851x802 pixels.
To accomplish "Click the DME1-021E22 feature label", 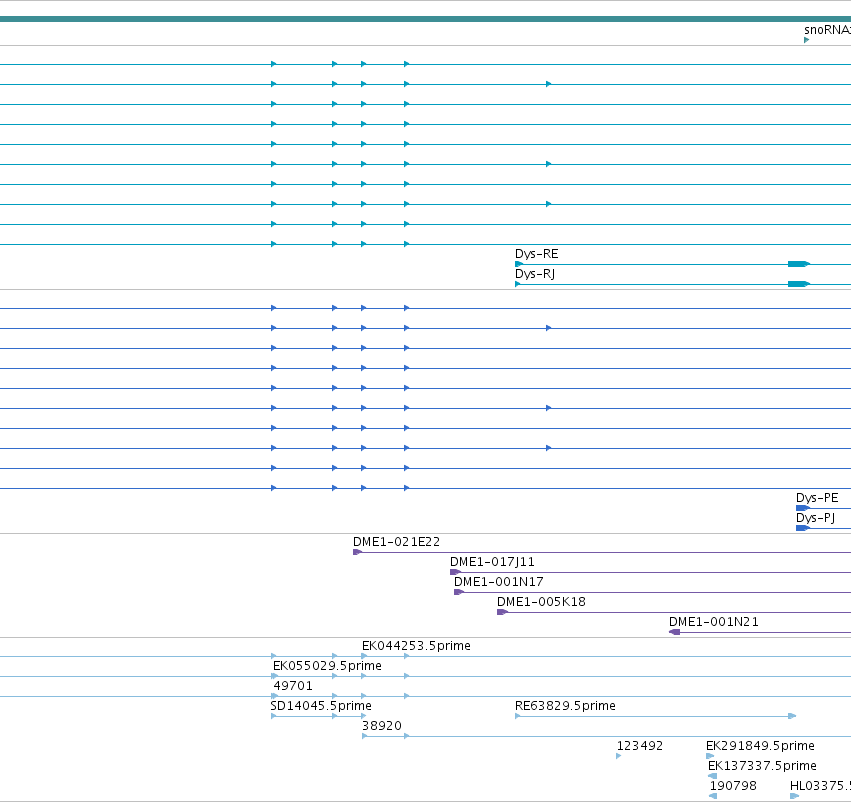I will (396, 542).
